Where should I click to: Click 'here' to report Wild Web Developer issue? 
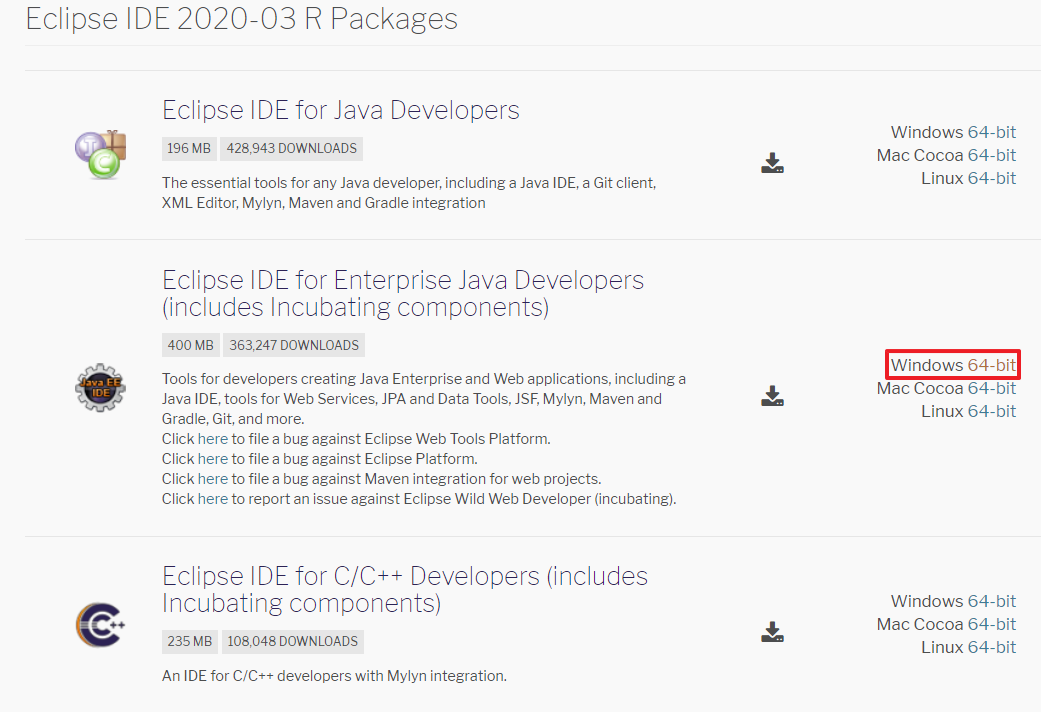[212, 499]
